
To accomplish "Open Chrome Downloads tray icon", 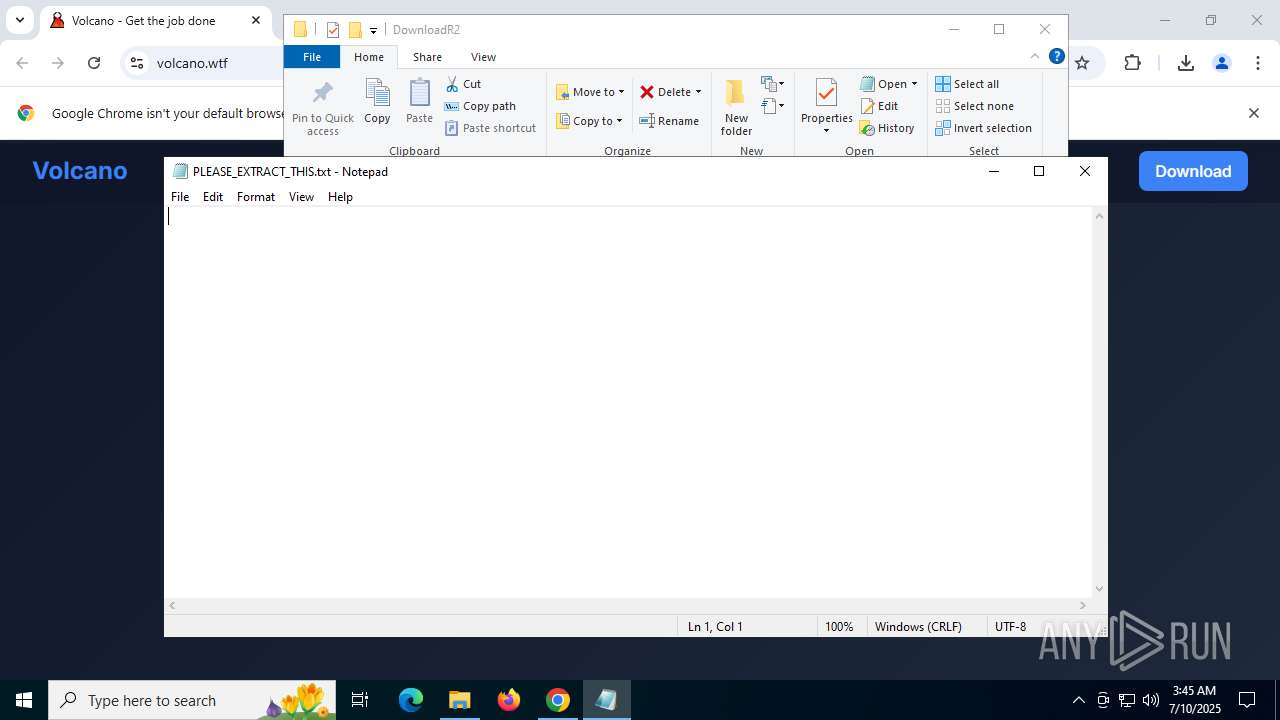I will coord(1185,63).
